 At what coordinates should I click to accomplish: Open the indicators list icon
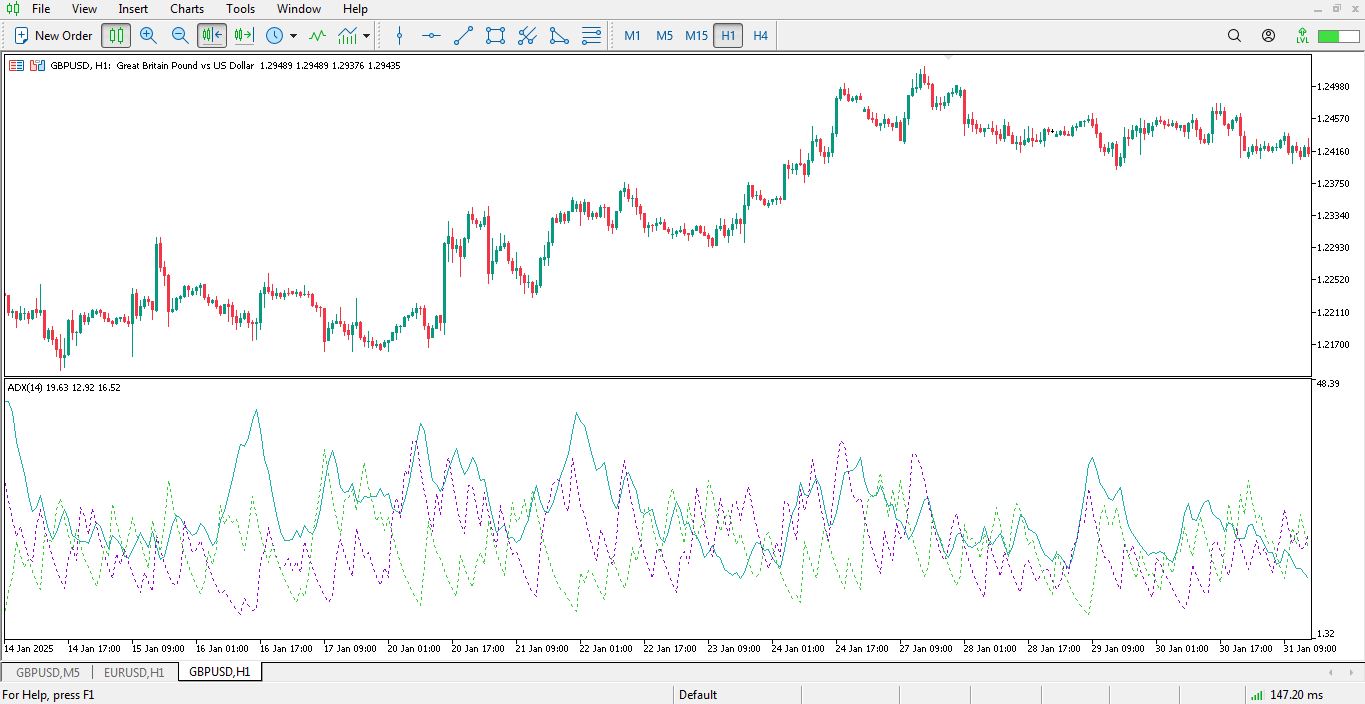pyautogui.click(x=317, y=35)
